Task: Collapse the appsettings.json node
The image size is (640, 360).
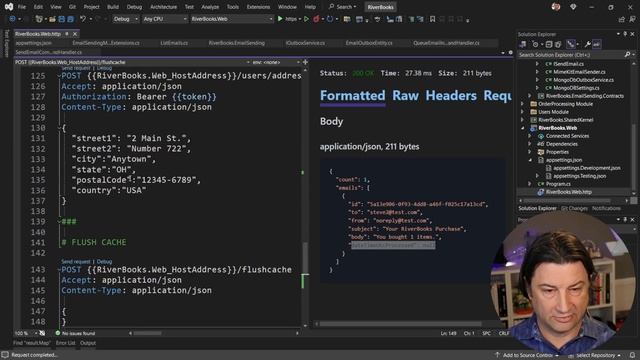Action: [530, 160]
